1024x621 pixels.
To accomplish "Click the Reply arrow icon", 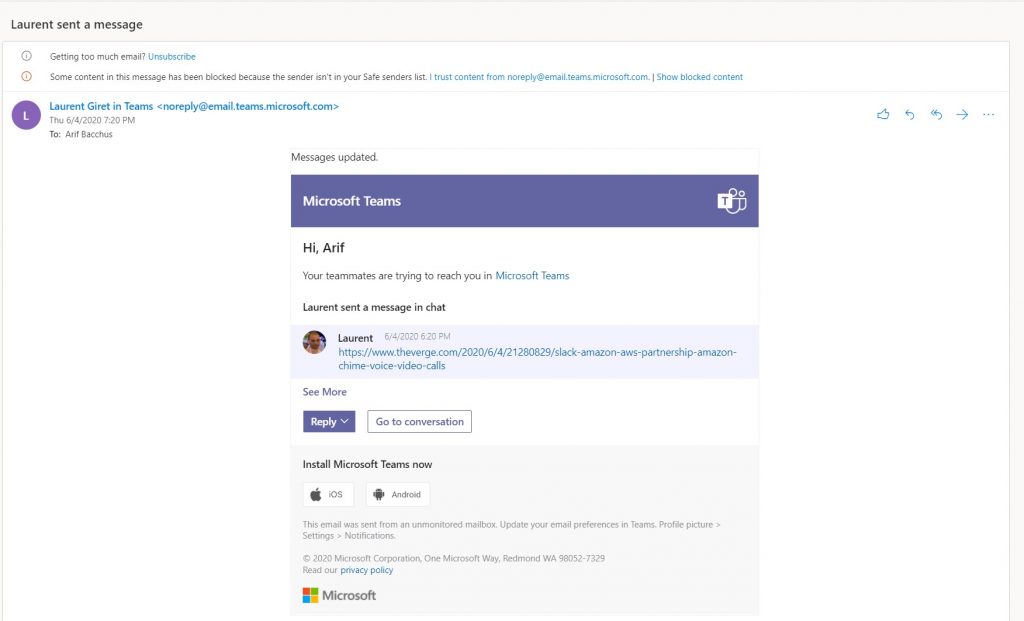I will [910, 114].
